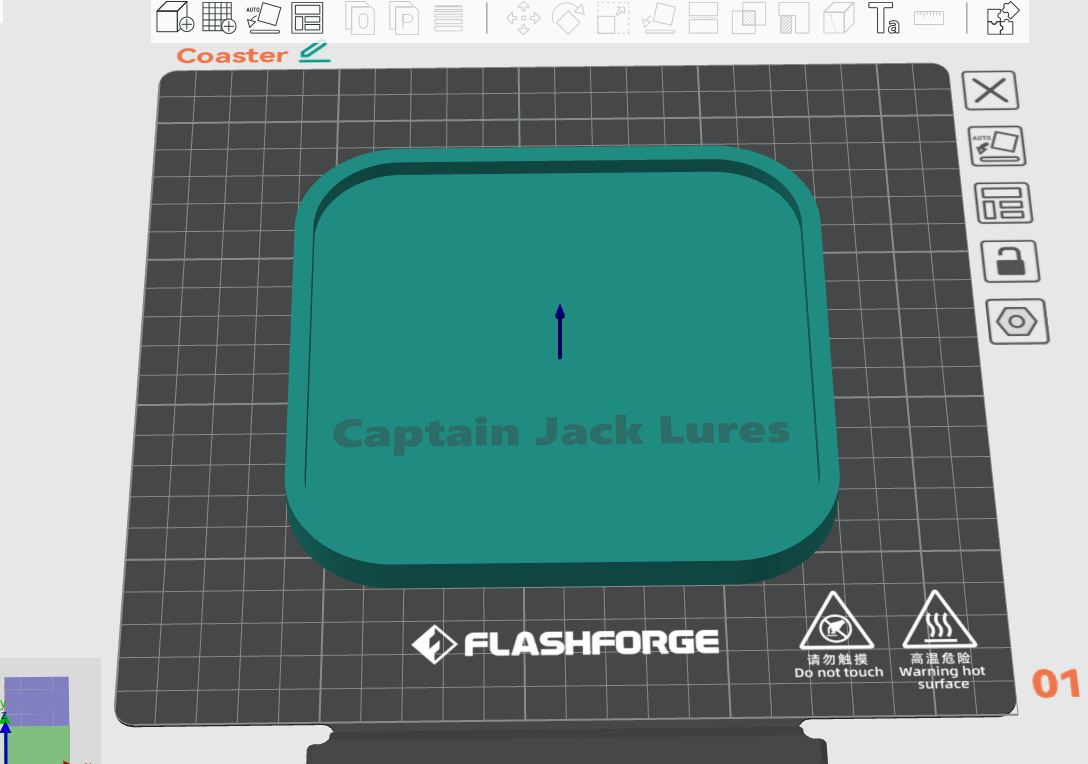Auto orient objects on plate 01
Screen dimensions: 1088x764
pos(996,146)
